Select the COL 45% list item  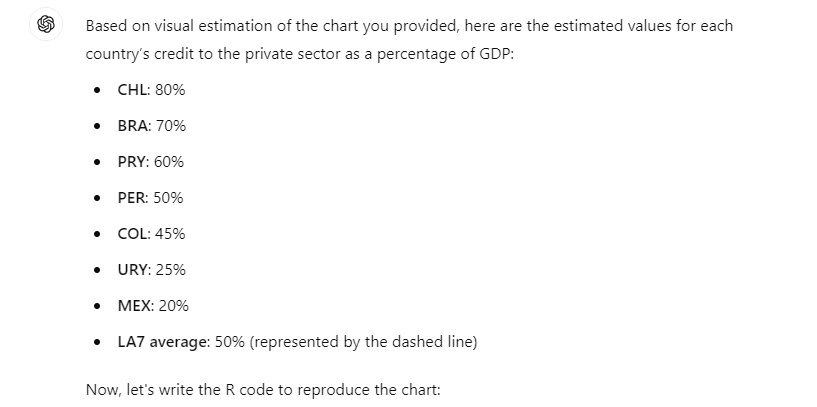coord(152,234)
